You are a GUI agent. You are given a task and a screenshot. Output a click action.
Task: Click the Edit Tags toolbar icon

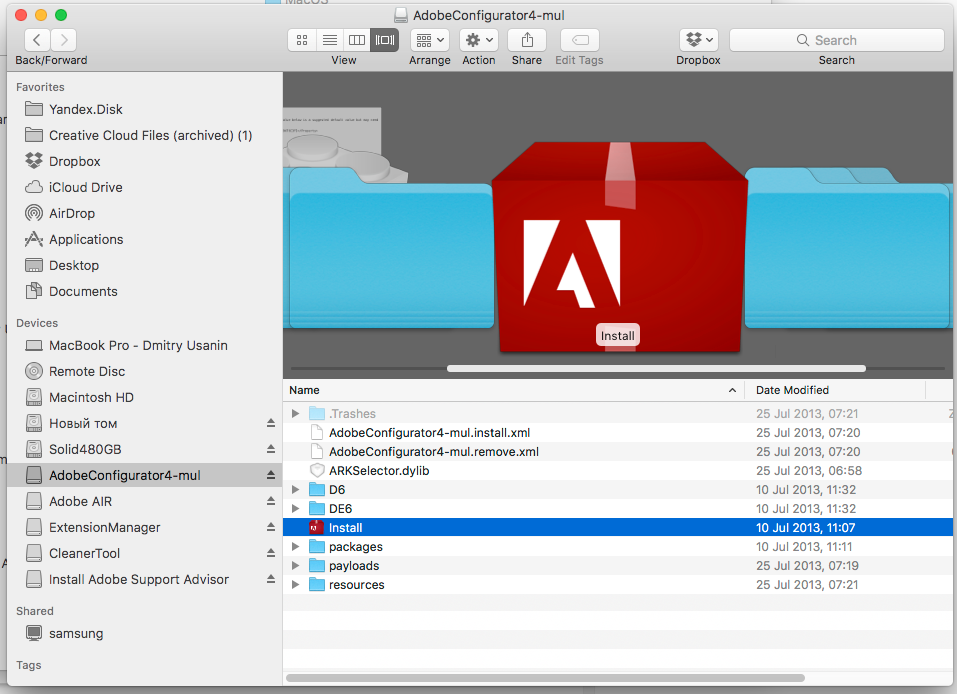coord(579,40)
